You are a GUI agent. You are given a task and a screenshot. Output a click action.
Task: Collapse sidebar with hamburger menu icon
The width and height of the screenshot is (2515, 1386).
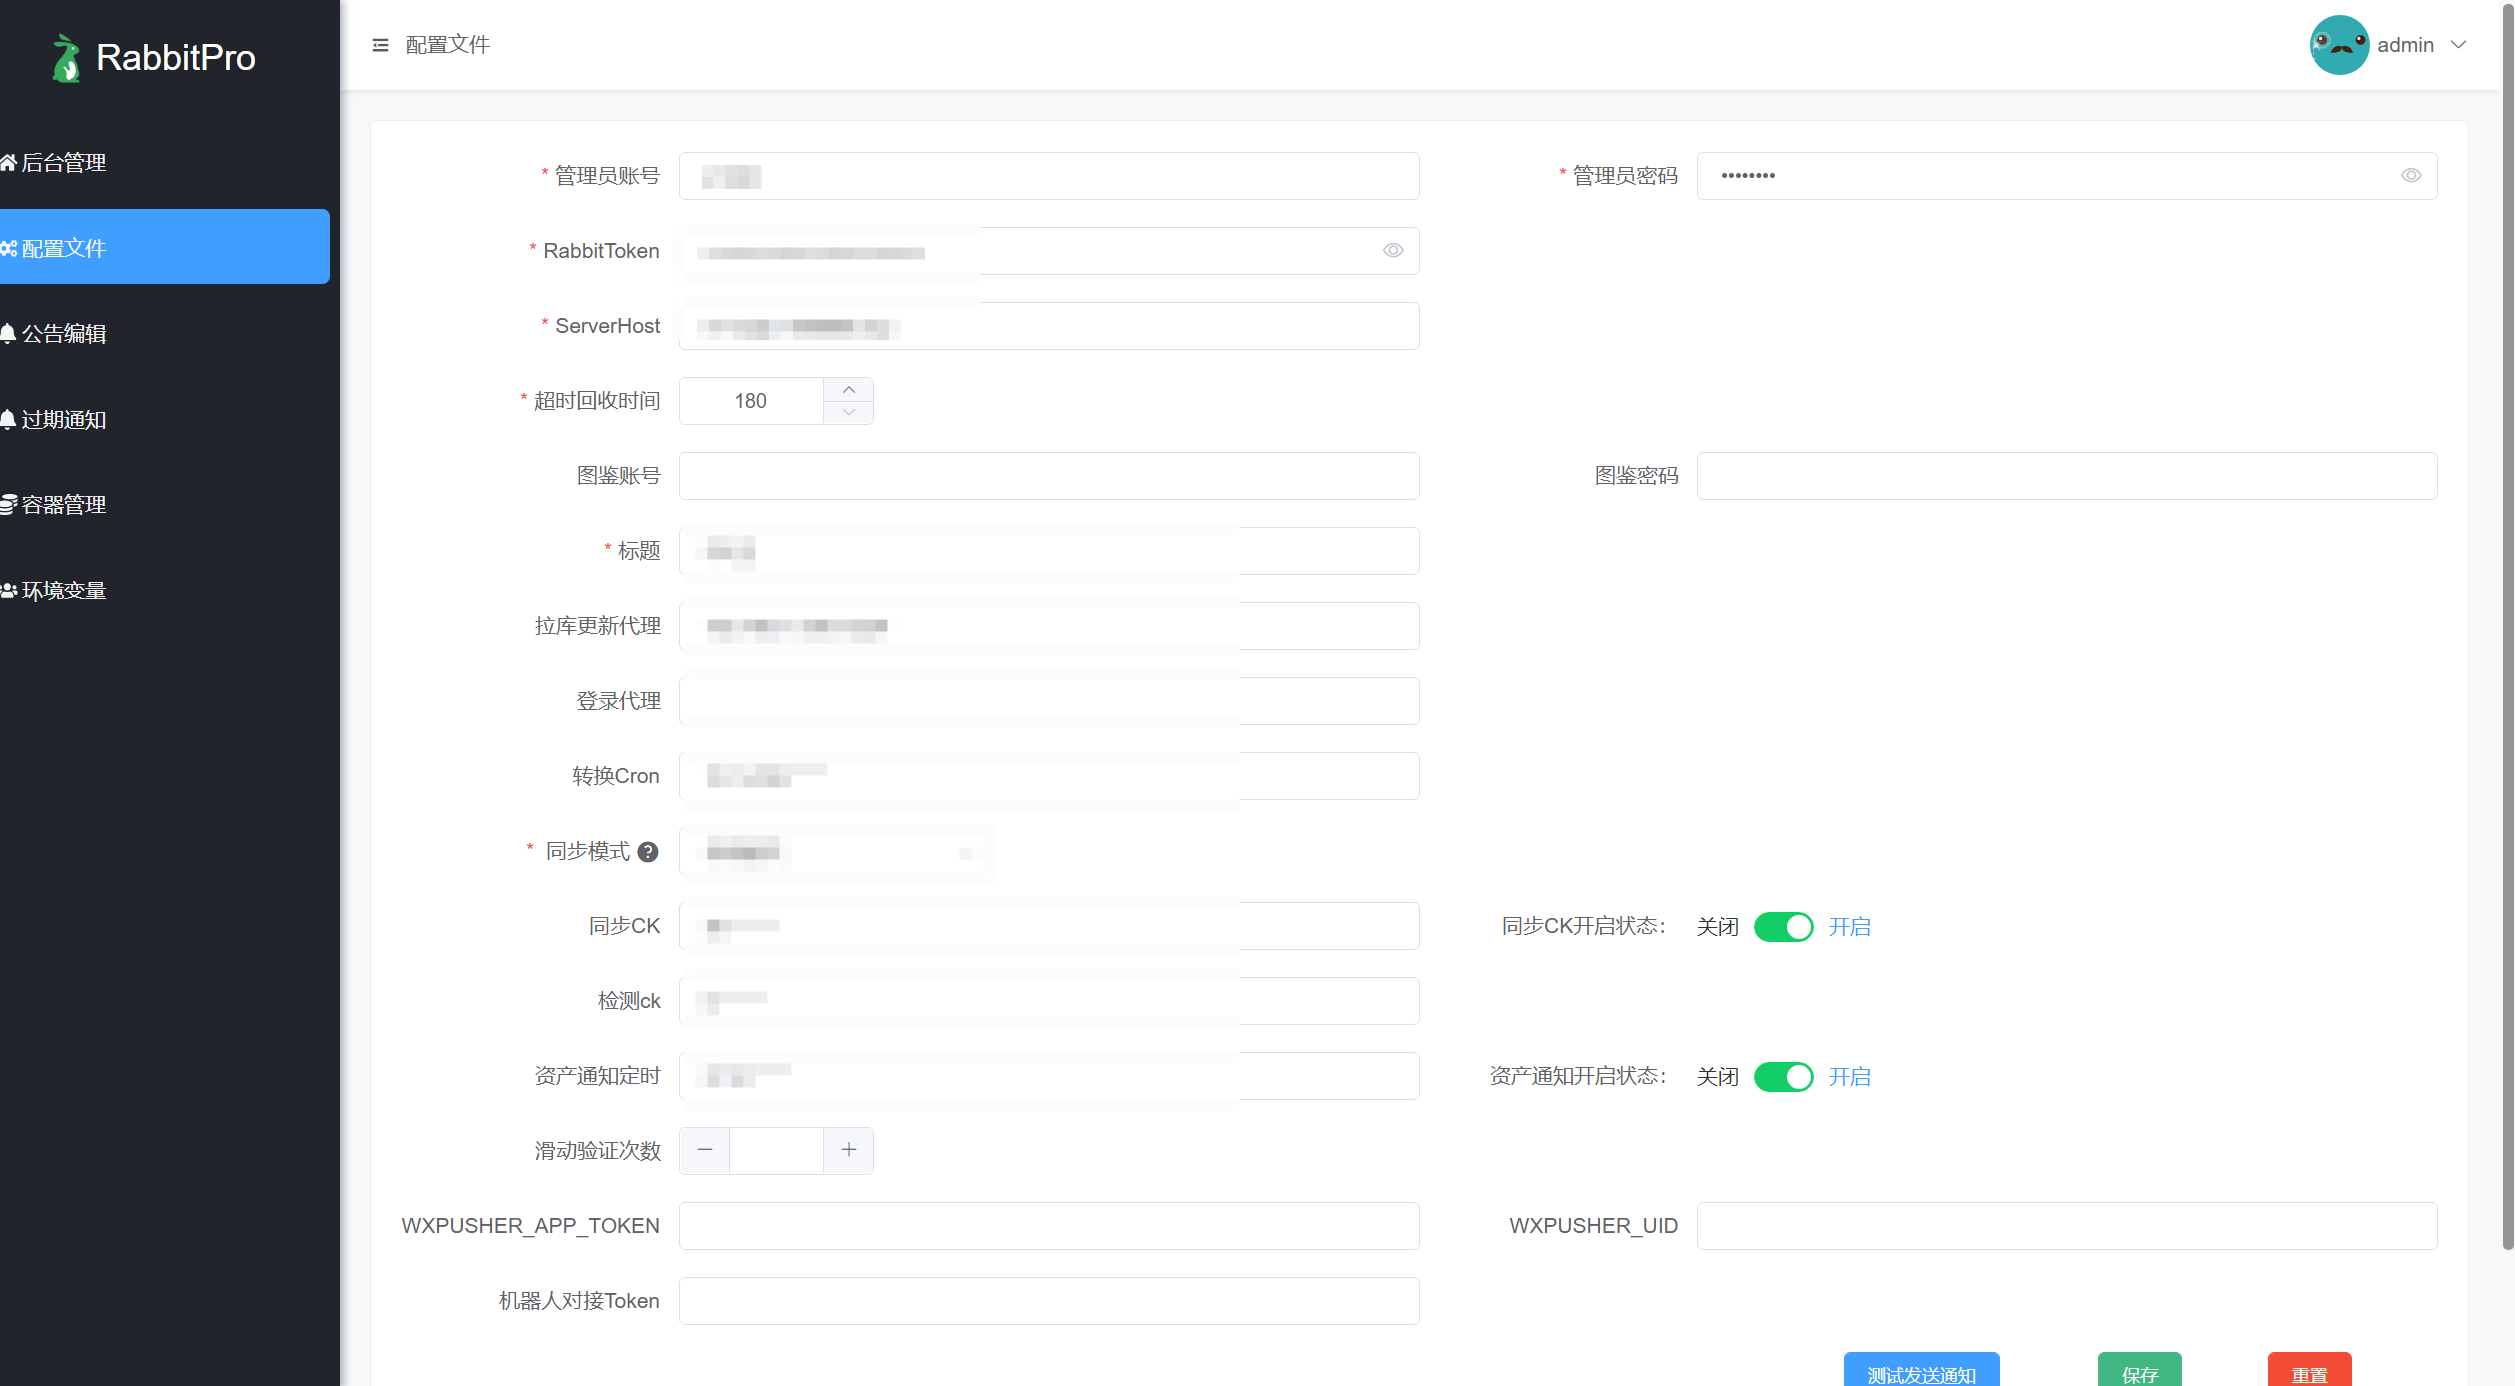[x=380, y=45]
